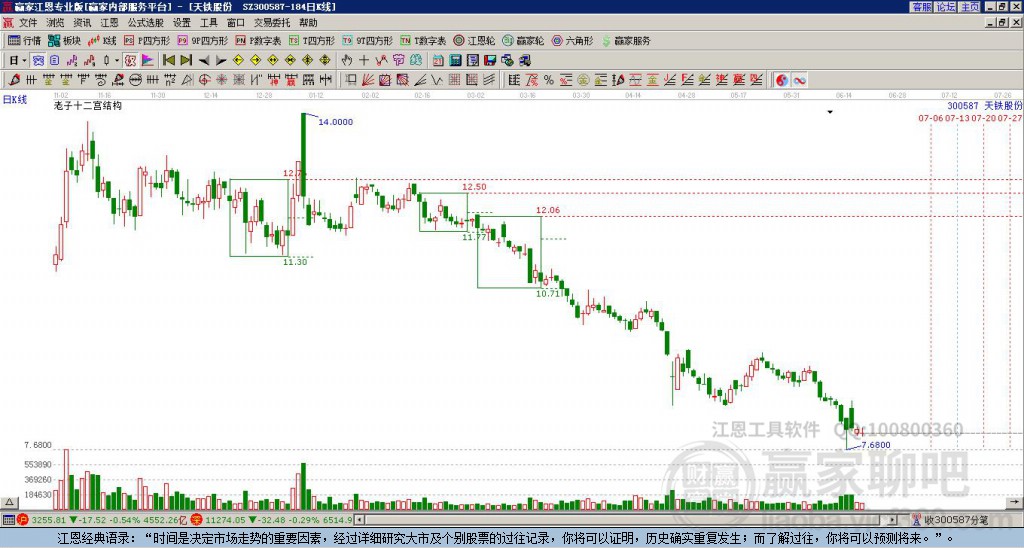Open the 浏览 menu
The width and height of the screenshot is (1024, 548).
[56, 23]
